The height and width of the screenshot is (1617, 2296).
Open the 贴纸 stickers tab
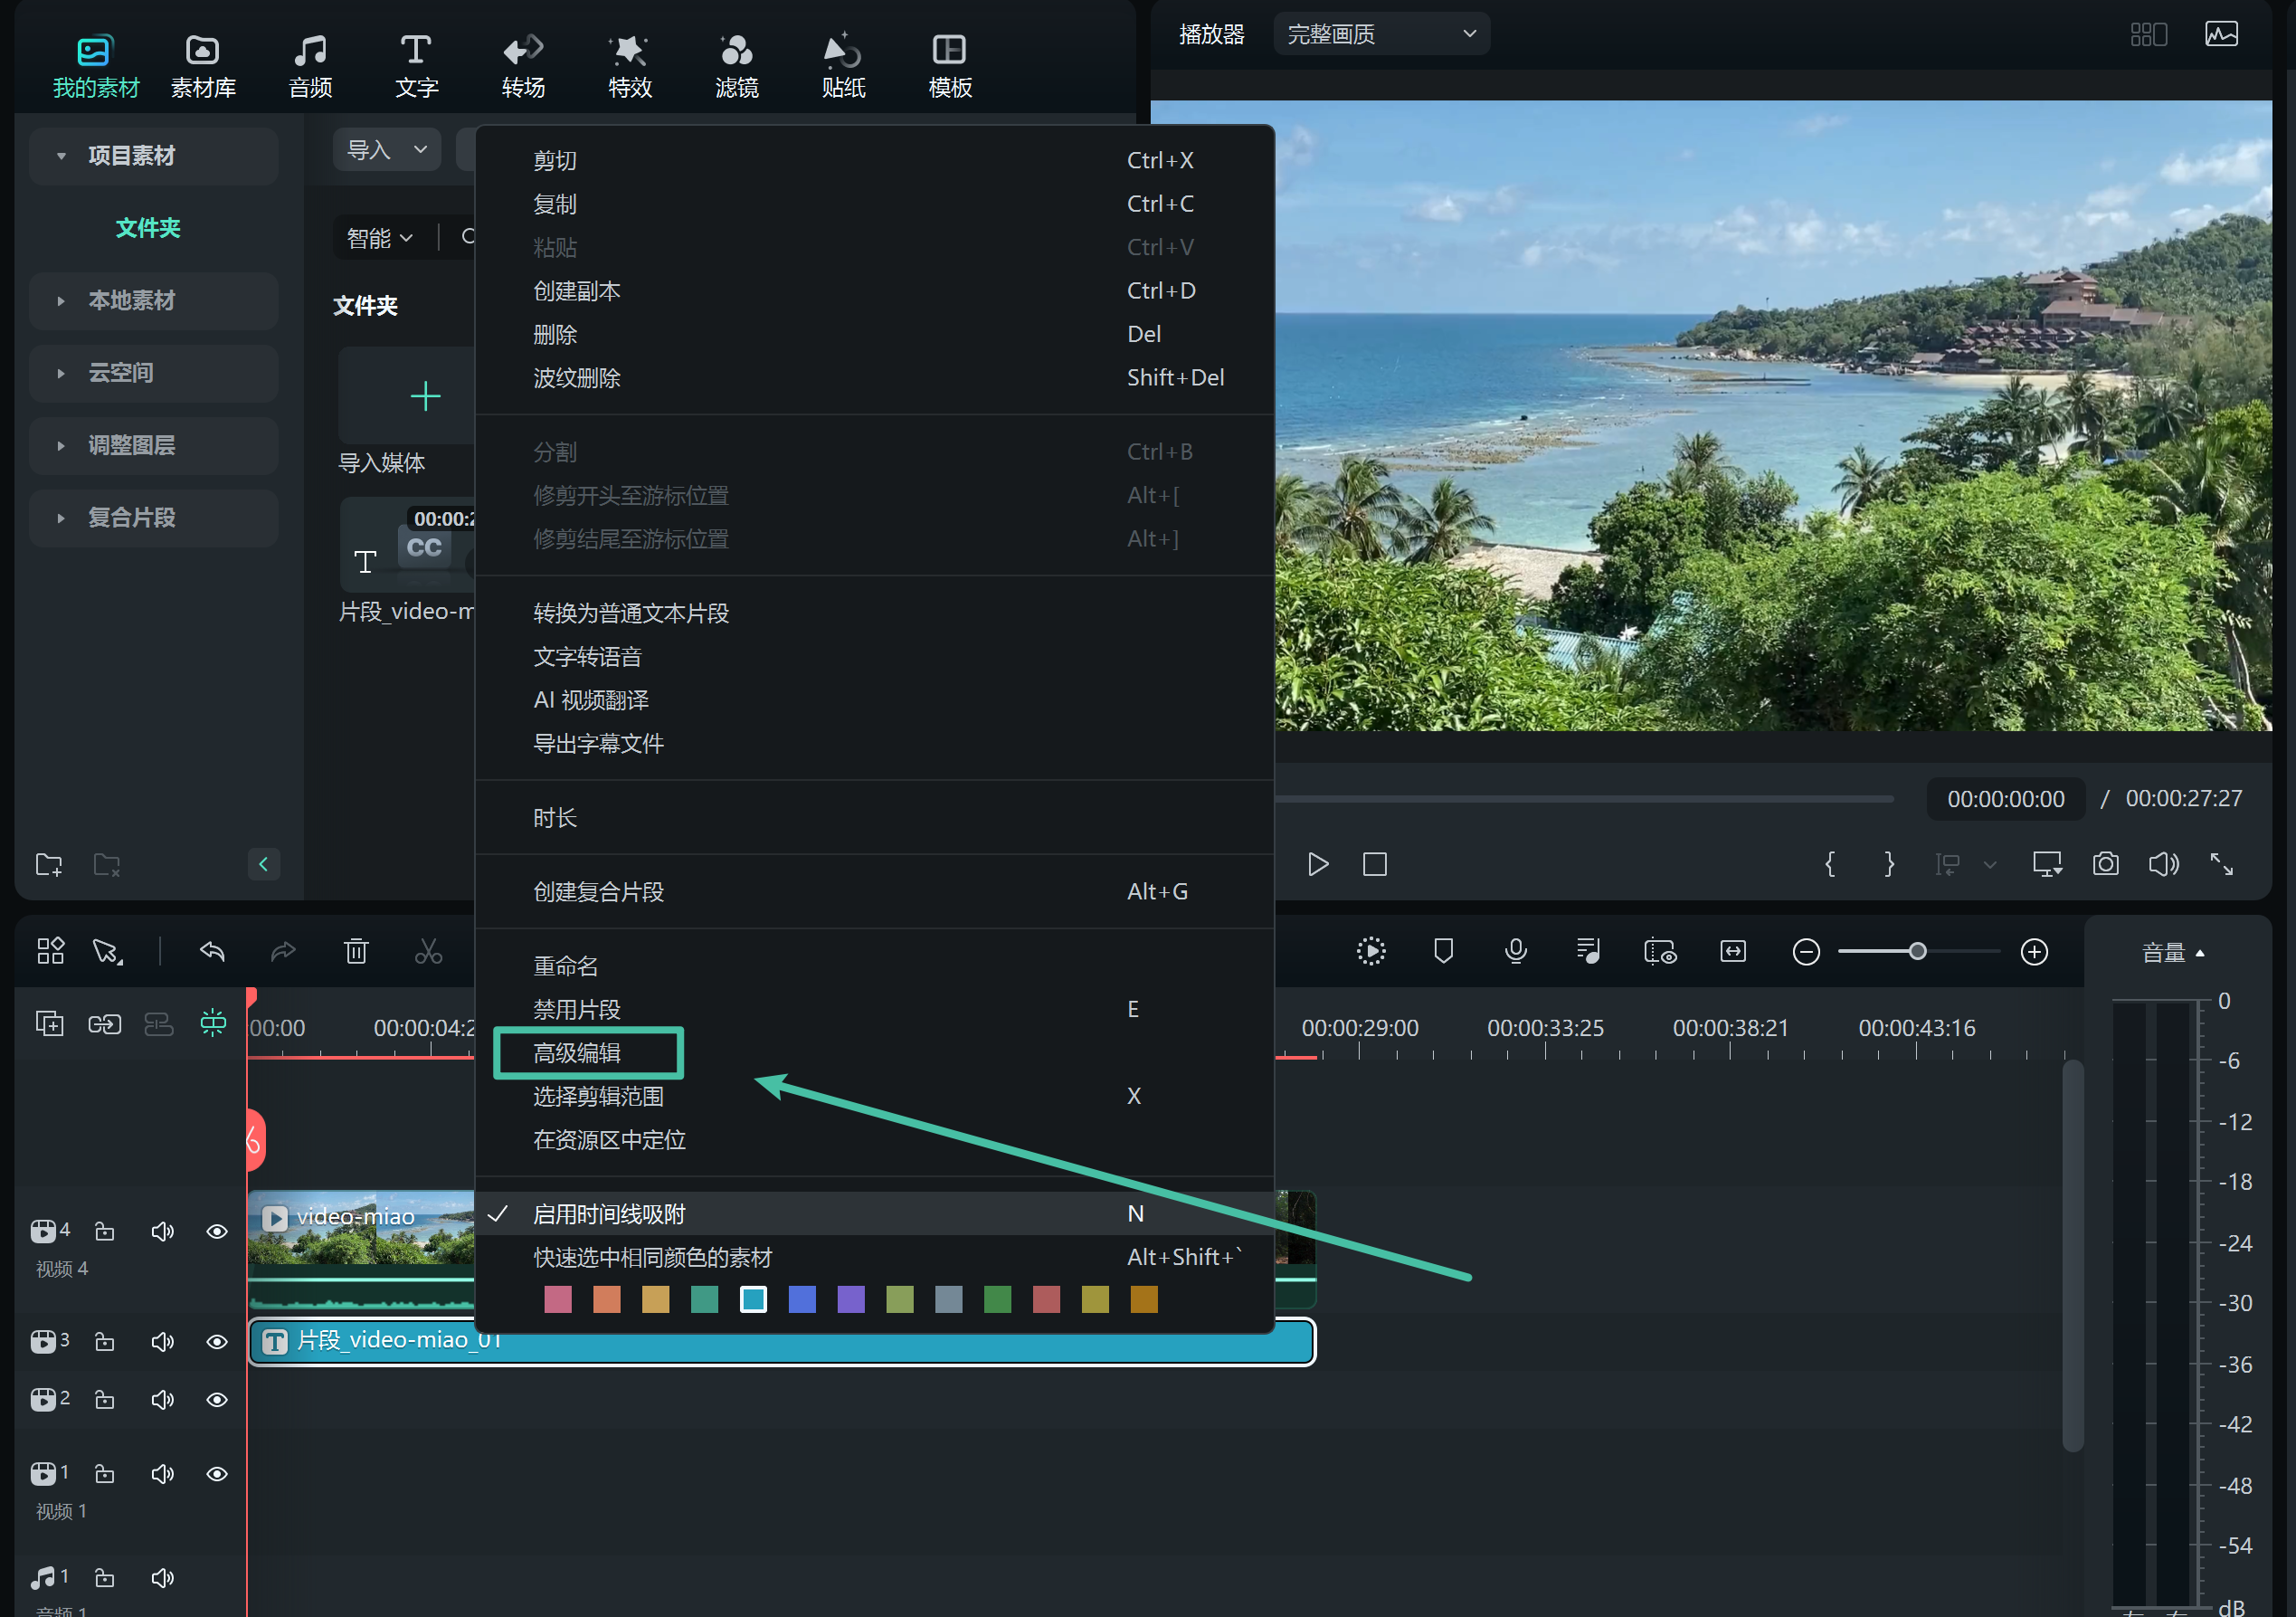843,66
